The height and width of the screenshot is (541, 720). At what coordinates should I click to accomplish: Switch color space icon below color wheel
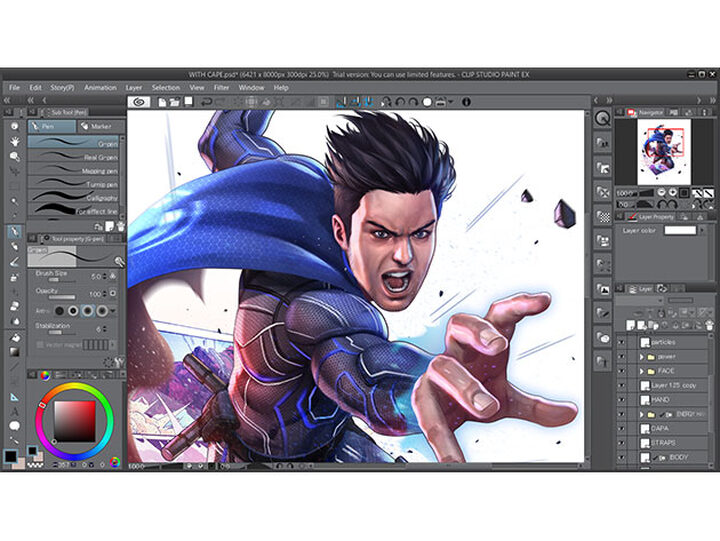(x=115, y=462)
